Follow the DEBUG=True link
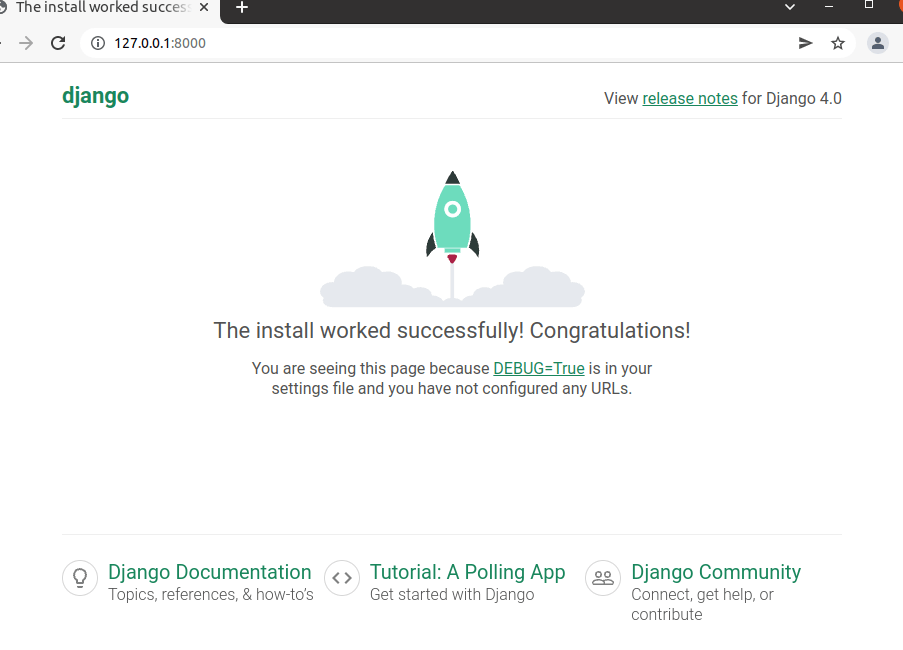Image resolution: width=903 pixels, height=650 pixels. pos(539,368)
